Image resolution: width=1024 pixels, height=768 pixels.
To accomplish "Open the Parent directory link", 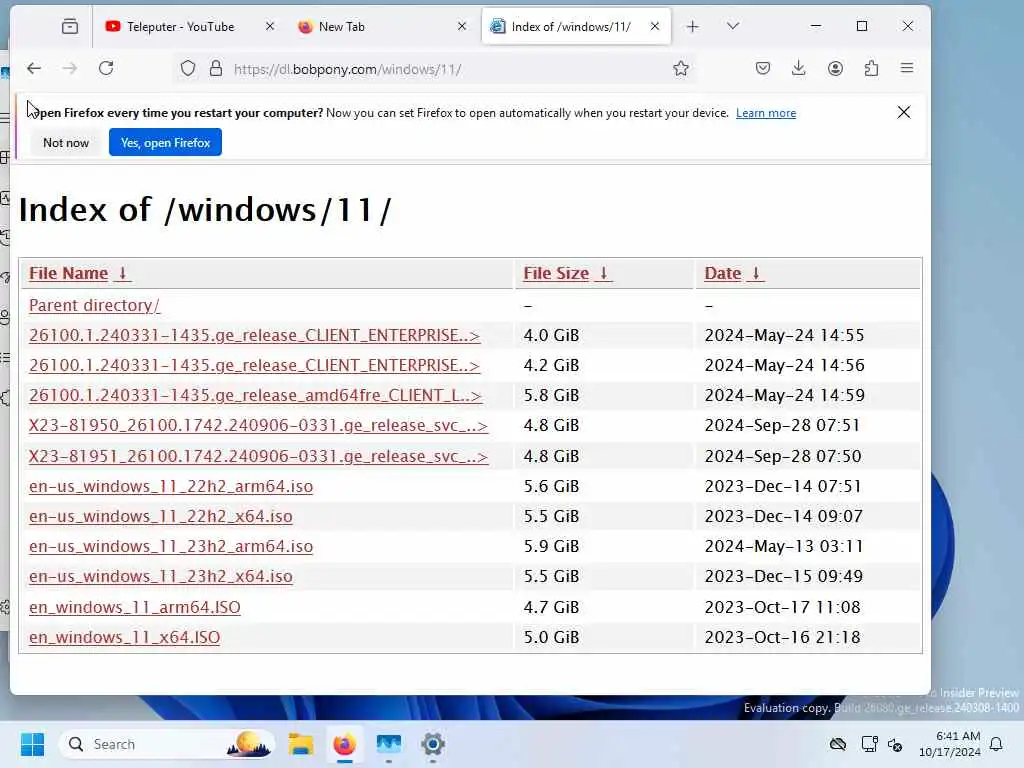I will 94,305.
